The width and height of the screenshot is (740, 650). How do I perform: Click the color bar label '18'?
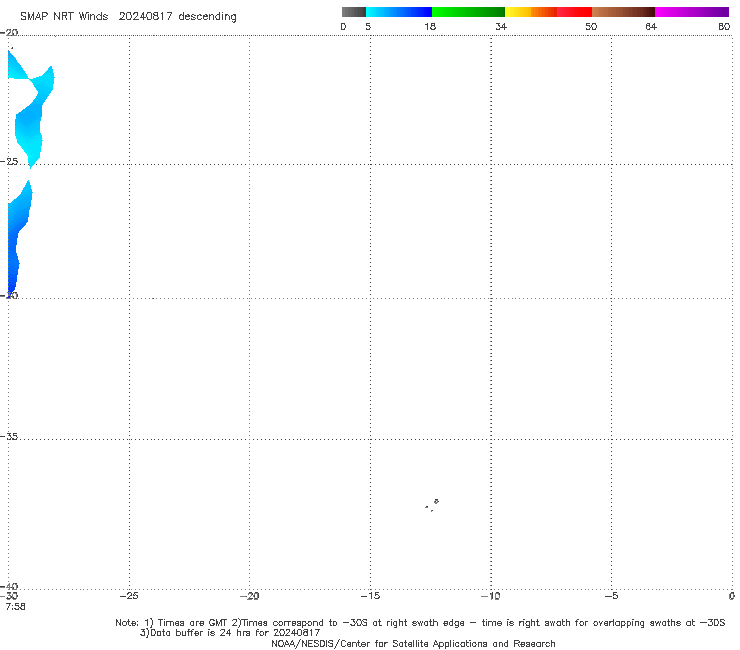coord(430,27)
